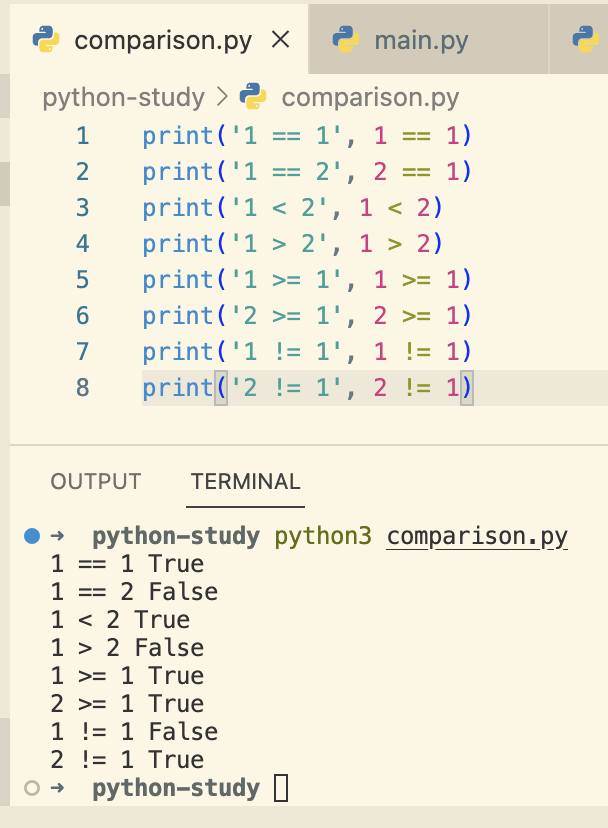
Task: Click python-study in the breadcrumb
Action: [123, 97]
